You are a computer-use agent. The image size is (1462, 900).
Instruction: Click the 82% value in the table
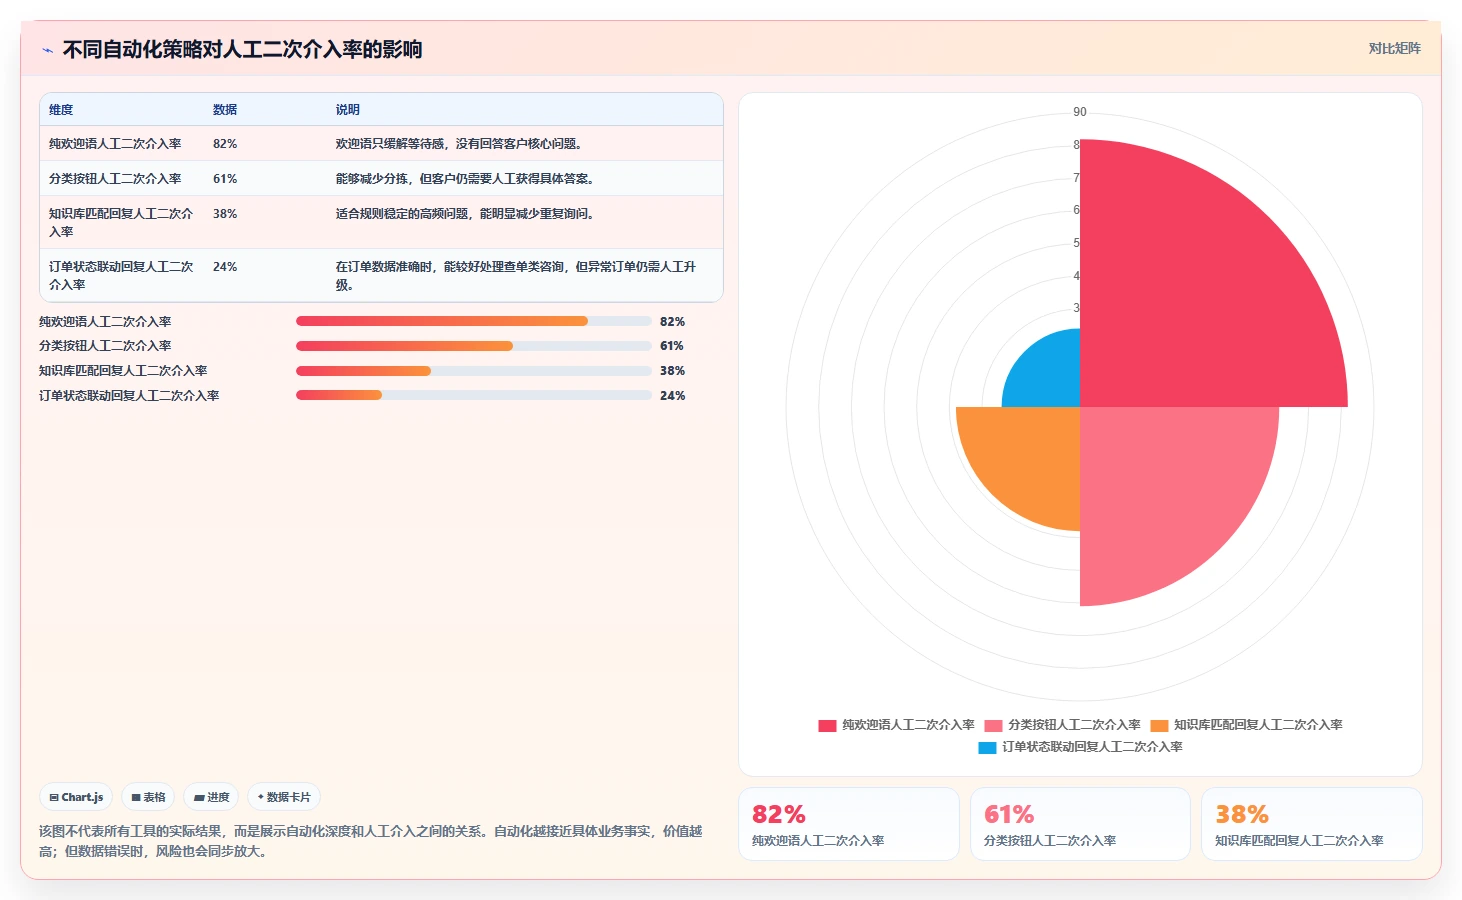225,144
